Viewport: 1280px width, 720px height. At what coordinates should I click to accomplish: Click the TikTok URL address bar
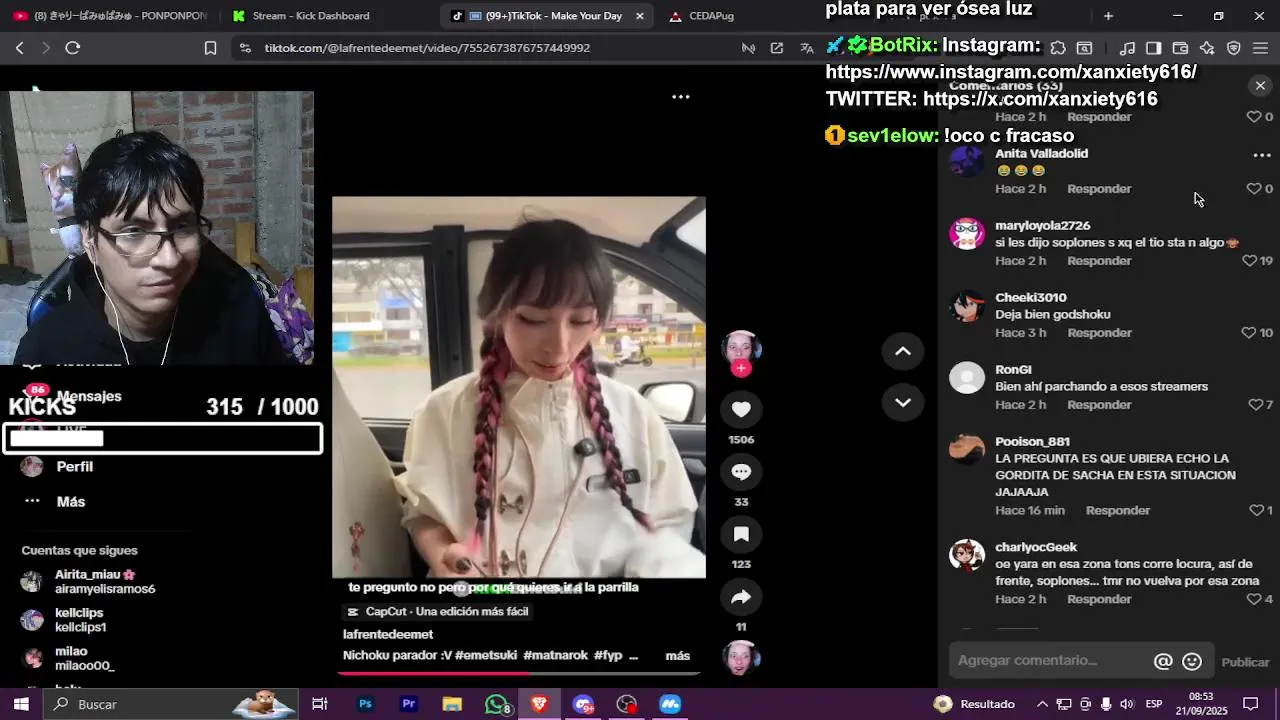427,48
